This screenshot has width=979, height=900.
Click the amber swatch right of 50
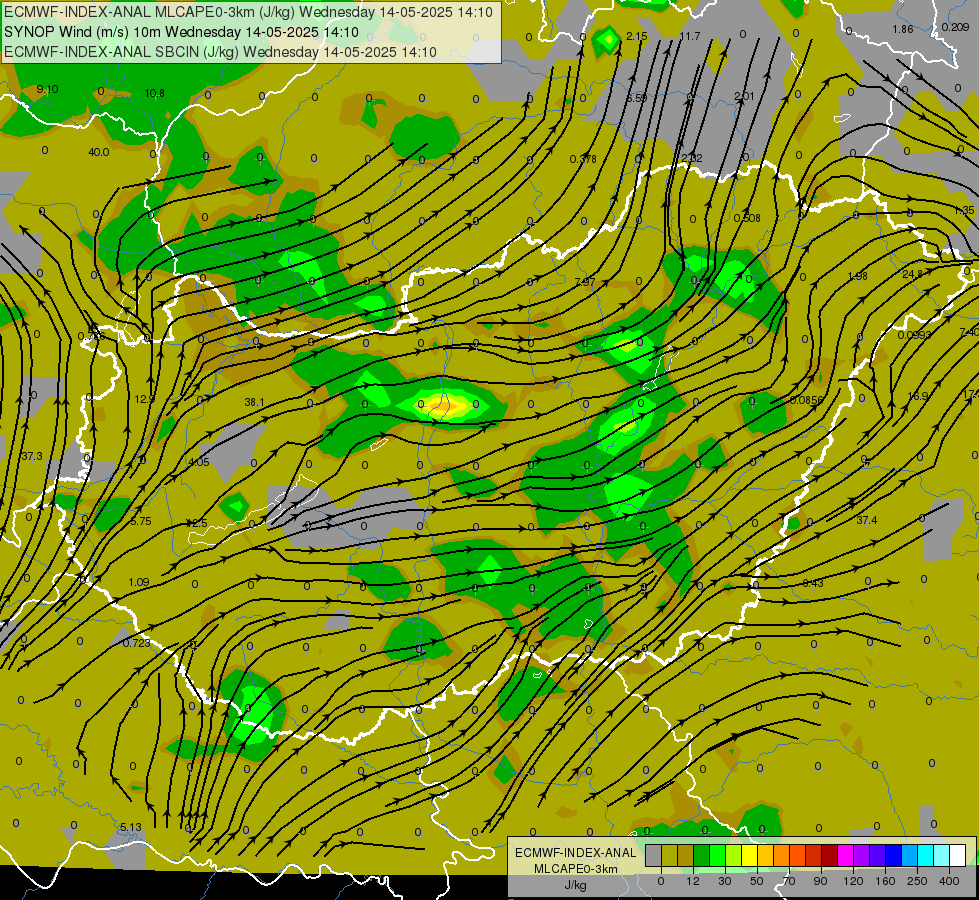pos(766,855)
